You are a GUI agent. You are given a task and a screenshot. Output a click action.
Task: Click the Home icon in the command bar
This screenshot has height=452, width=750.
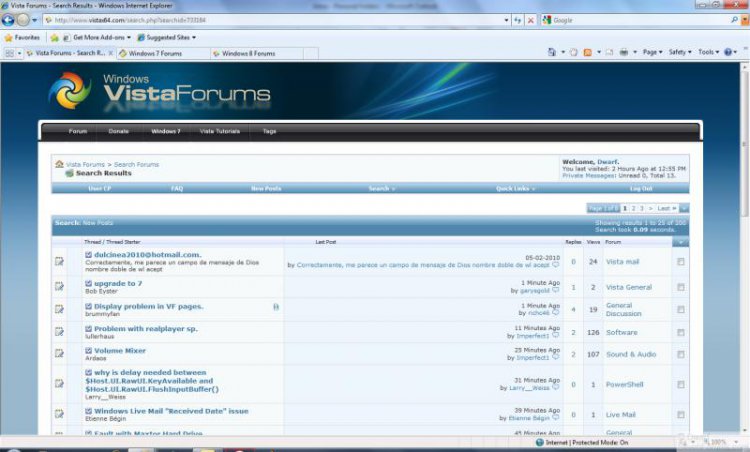pos(551,52)
